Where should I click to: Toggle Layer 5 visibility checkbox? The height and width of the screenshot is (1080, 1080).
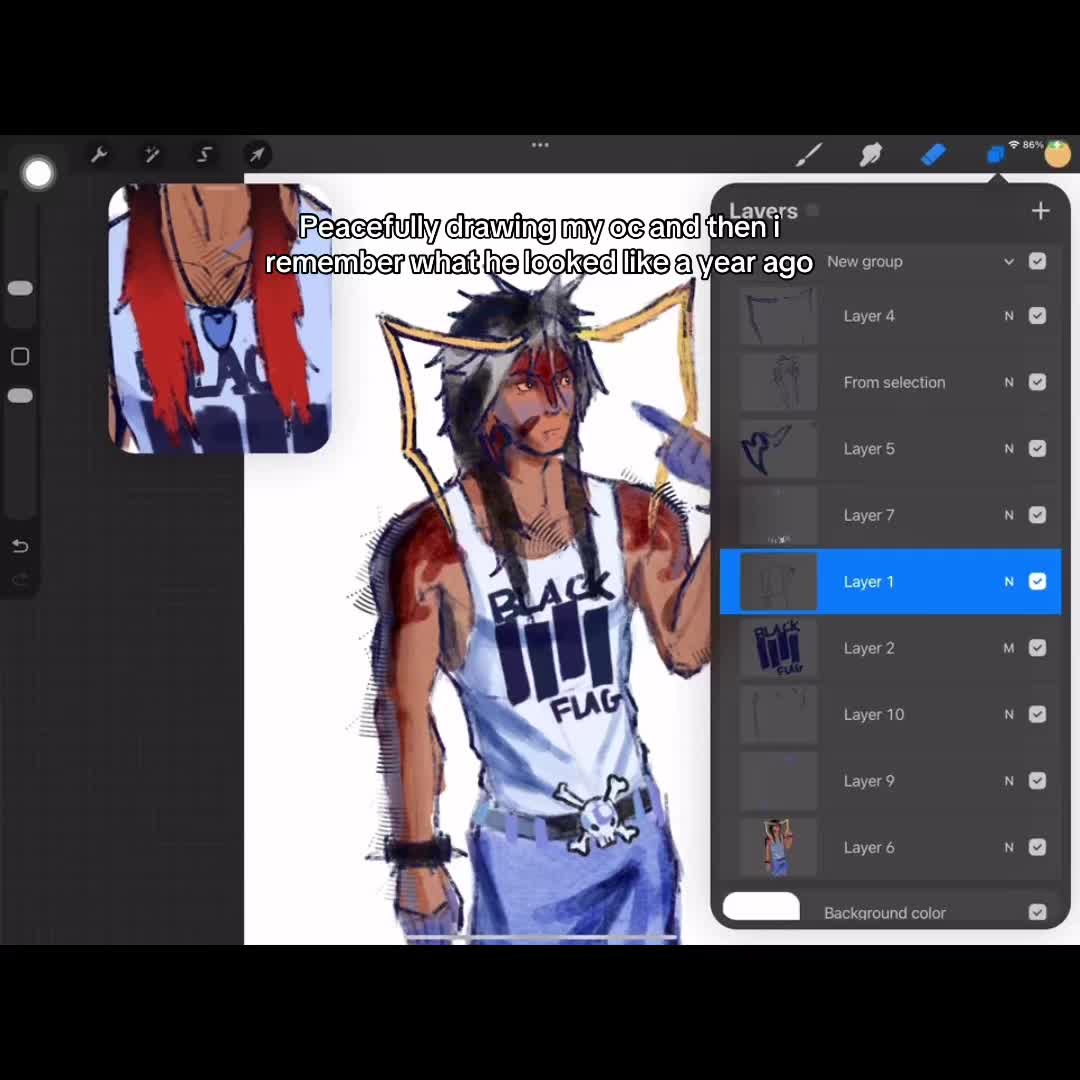tap(1037, 448)
